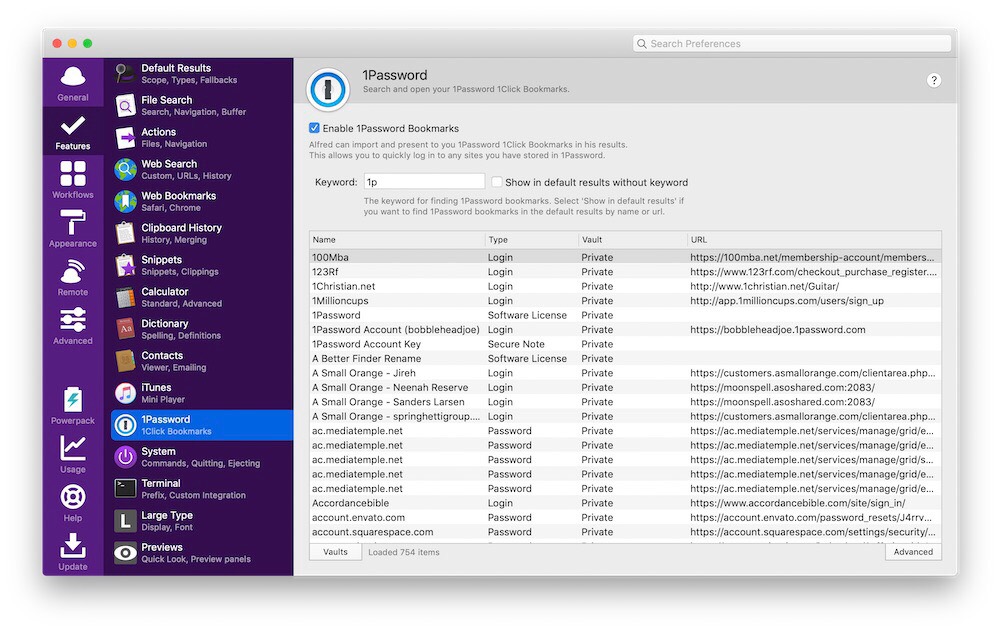Select the 100Mba row
The height and width of the screenshot is (632, 1000).
(625, 257)
